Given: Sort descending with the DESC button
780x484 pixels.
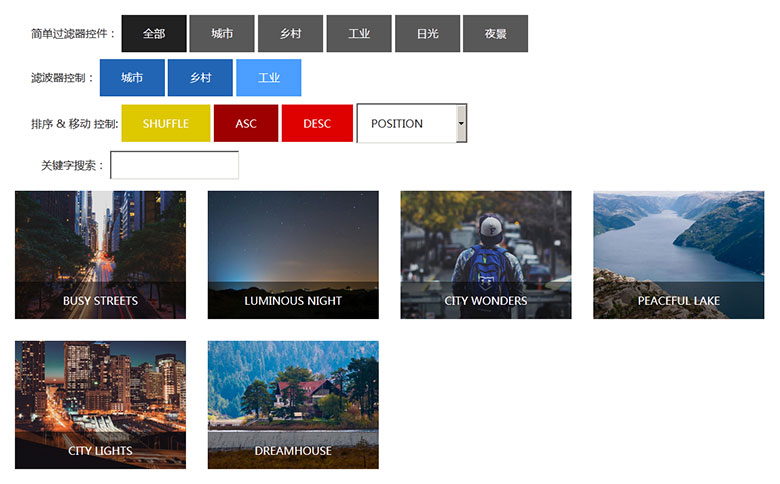Looking at the screenshot, I should (317, 124).
